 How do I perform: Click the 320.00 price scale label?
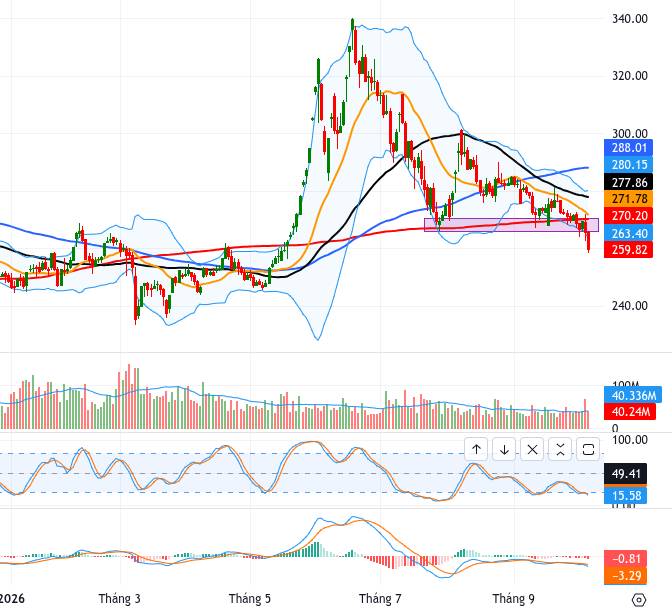pos(630,76)
